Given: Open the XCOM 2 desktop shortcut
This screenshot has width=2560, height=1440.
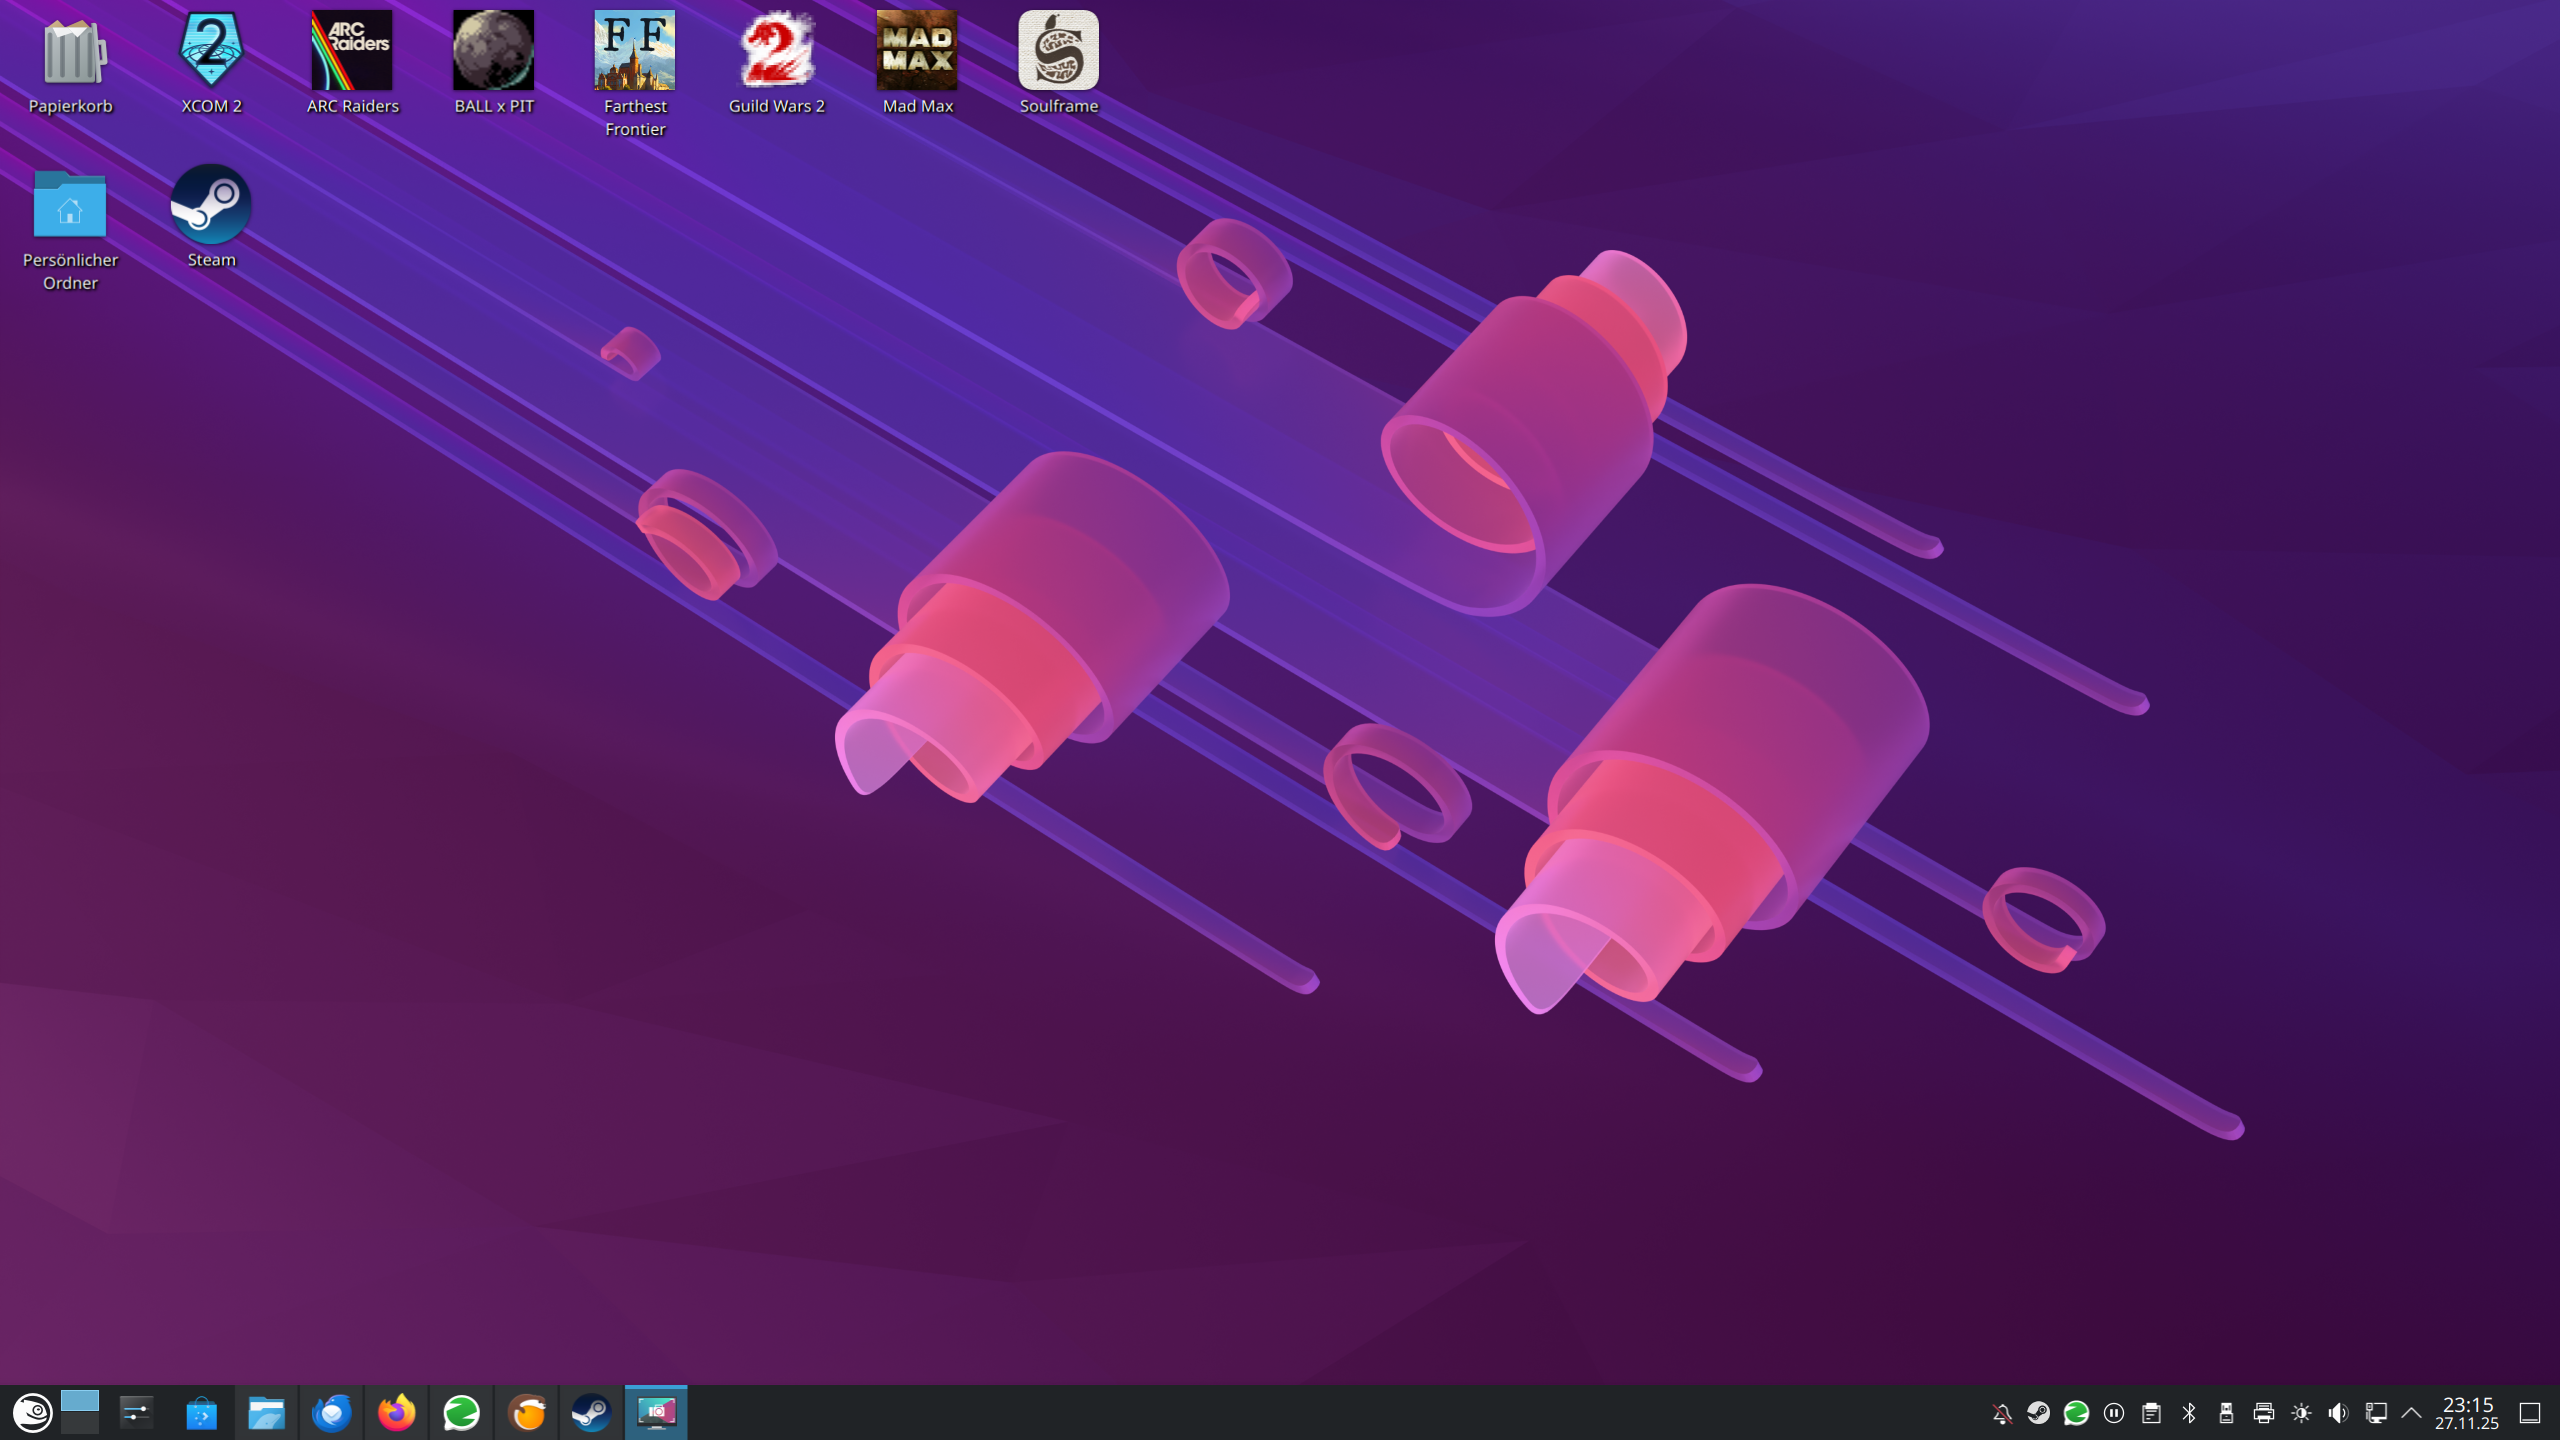Looking at the screenshot, I should pos(211,52).
